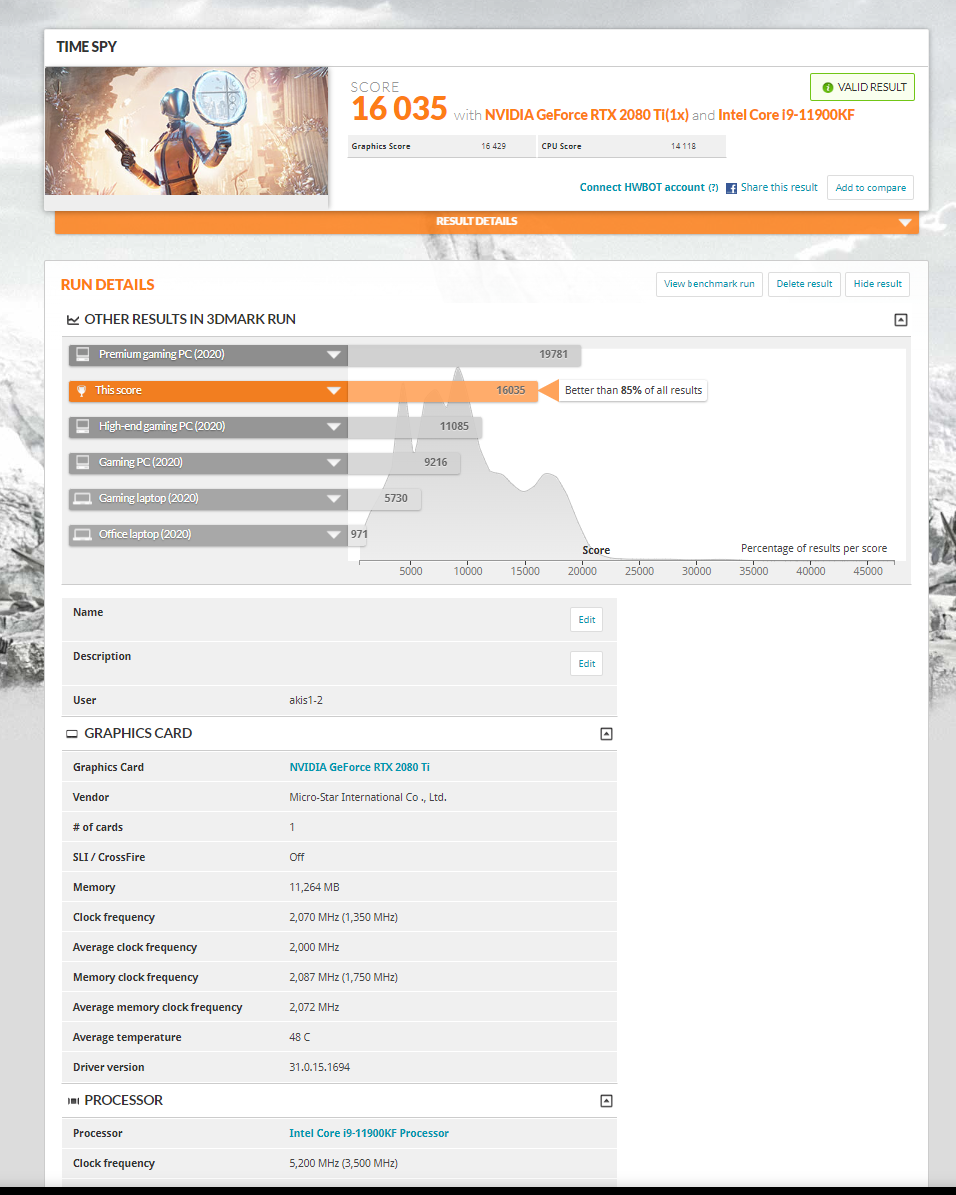Click the 16 035 main score number
Image resolution: width=956 pixels, height=1195 pixels.
pyautogui.click(x=399, y=109)
